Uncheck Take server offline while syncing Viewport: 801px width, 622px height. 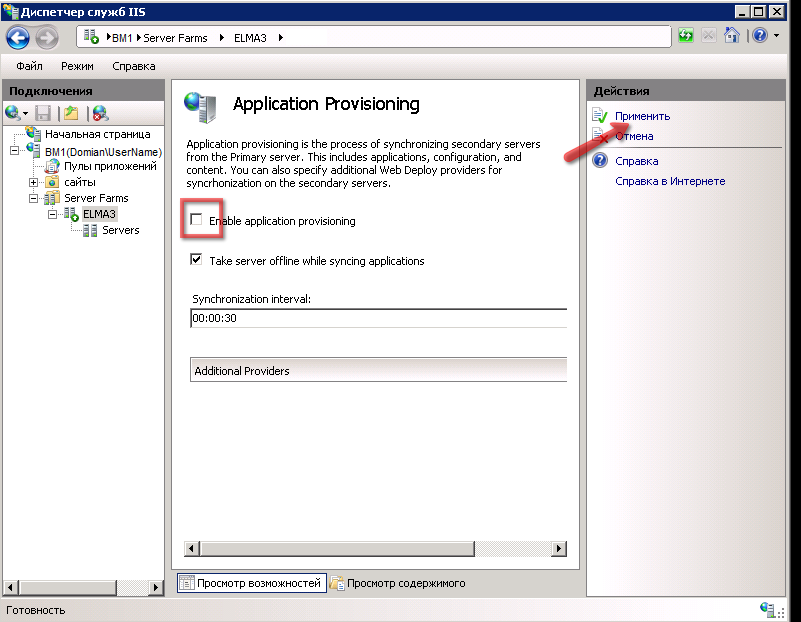tap(197, 260)
